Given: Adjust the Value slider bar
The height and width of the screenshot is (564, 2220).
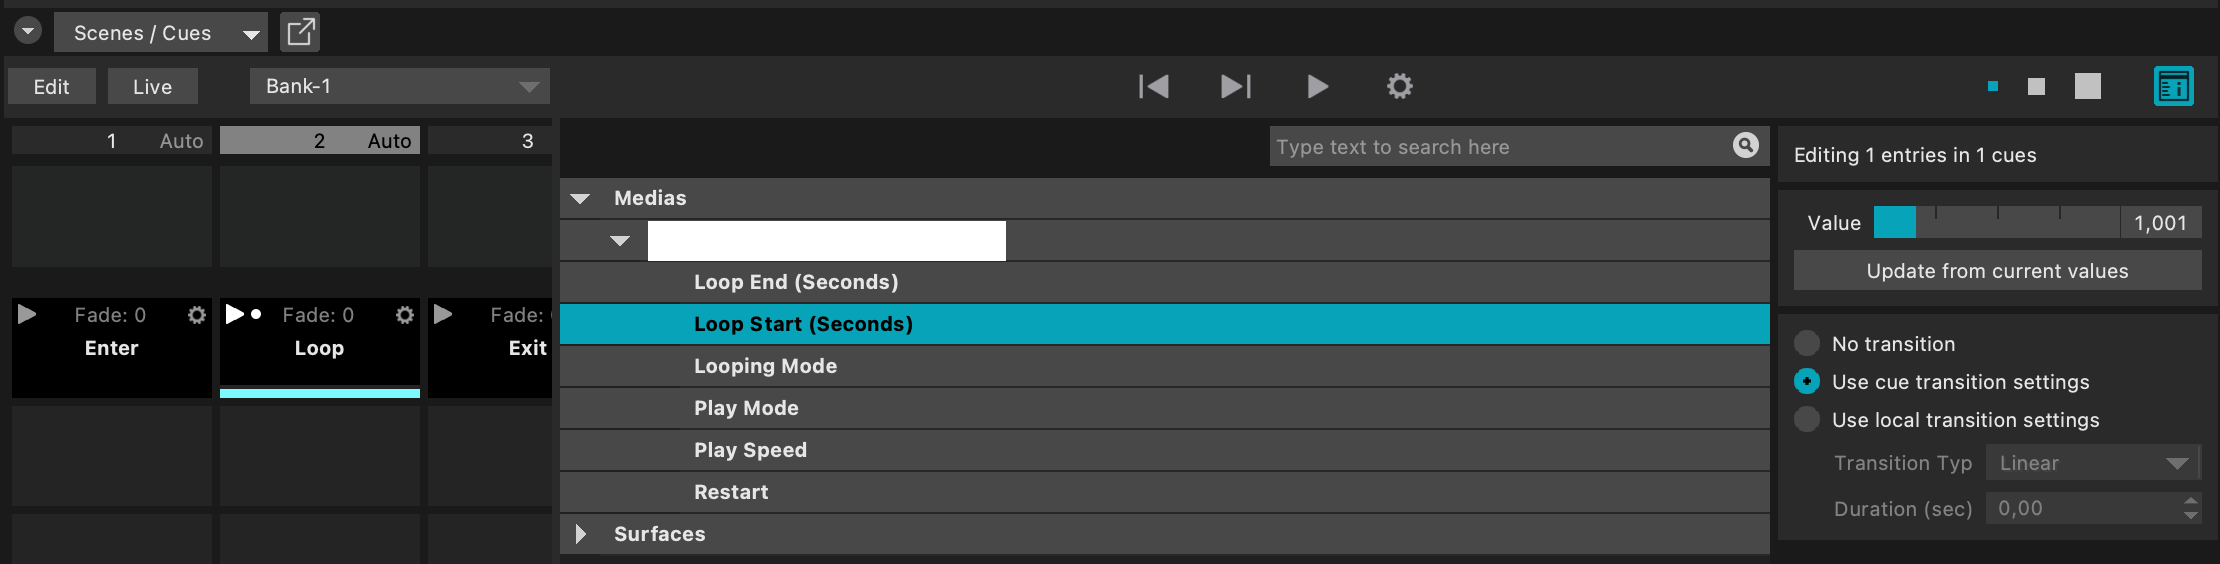Looking at the screenshot, I should (x=1996, y=222).
